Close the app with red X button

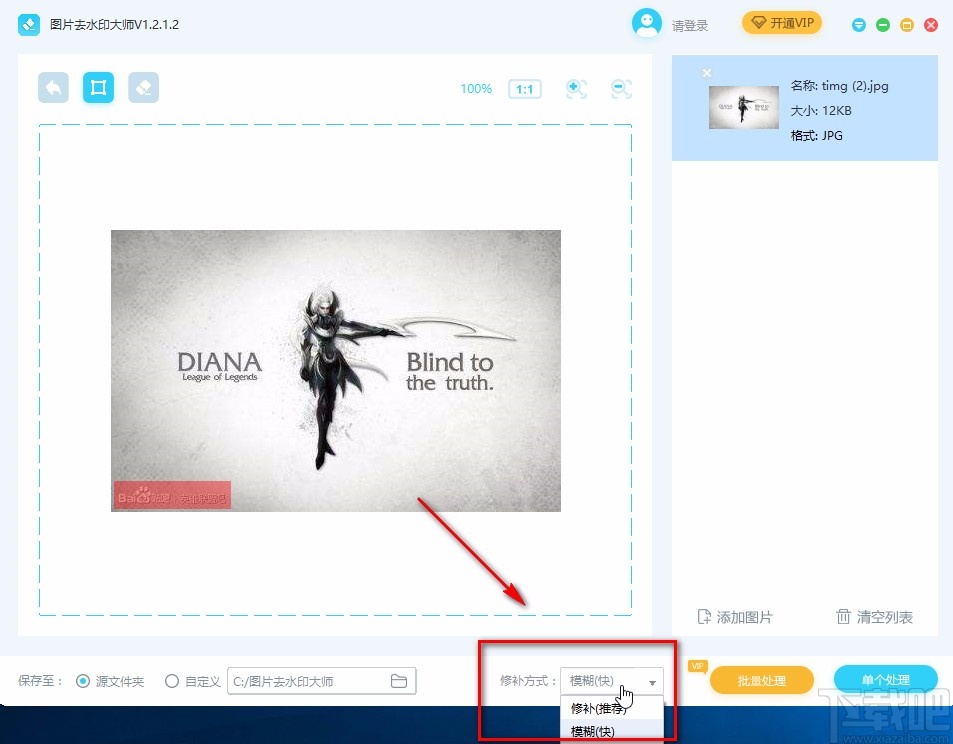tap(931, 25)
